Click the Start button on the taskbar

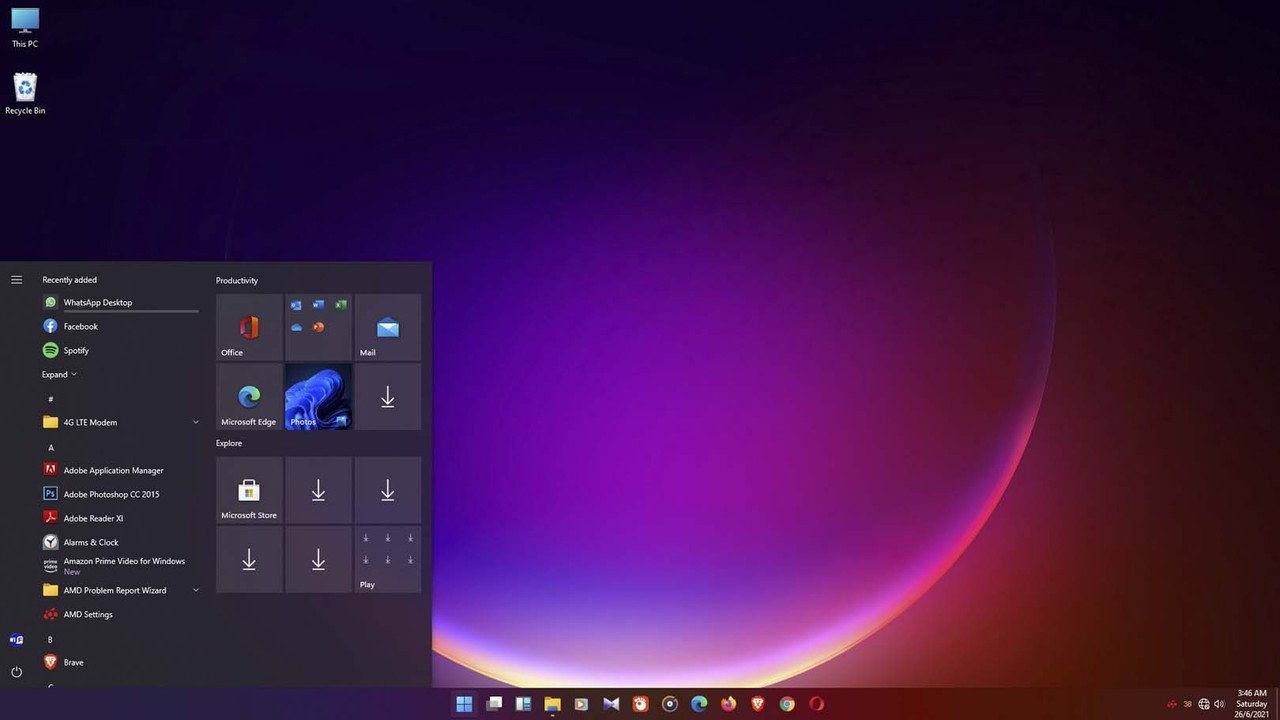tap(464, 704)
